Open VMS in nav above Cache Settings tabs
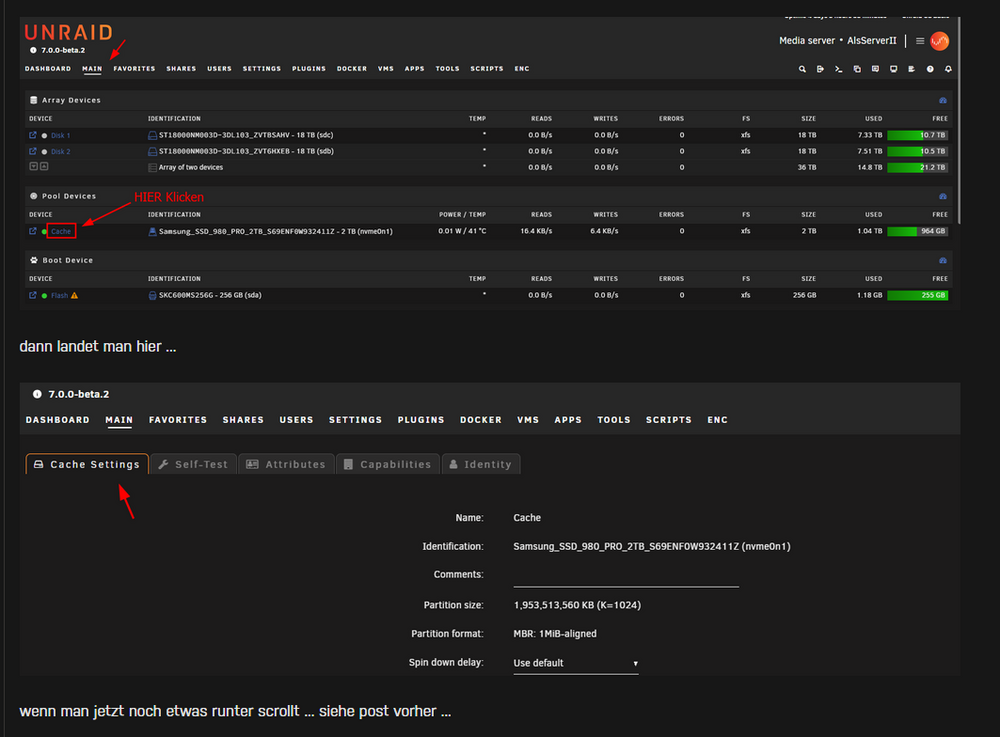This screenshot has height=737, width=1000. click(528, 420)
